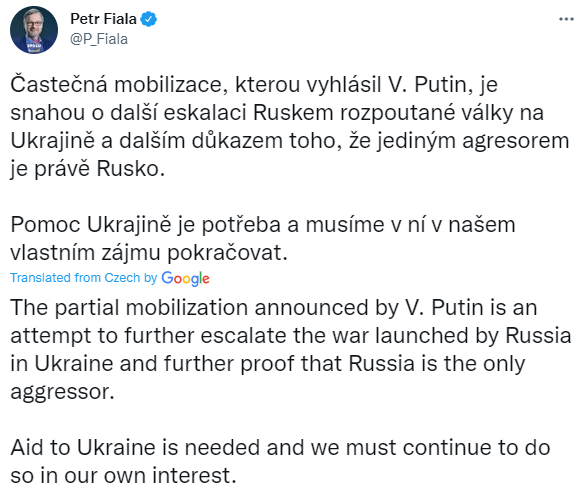Open the tweet's three-dot more options menu

[566, 19]
